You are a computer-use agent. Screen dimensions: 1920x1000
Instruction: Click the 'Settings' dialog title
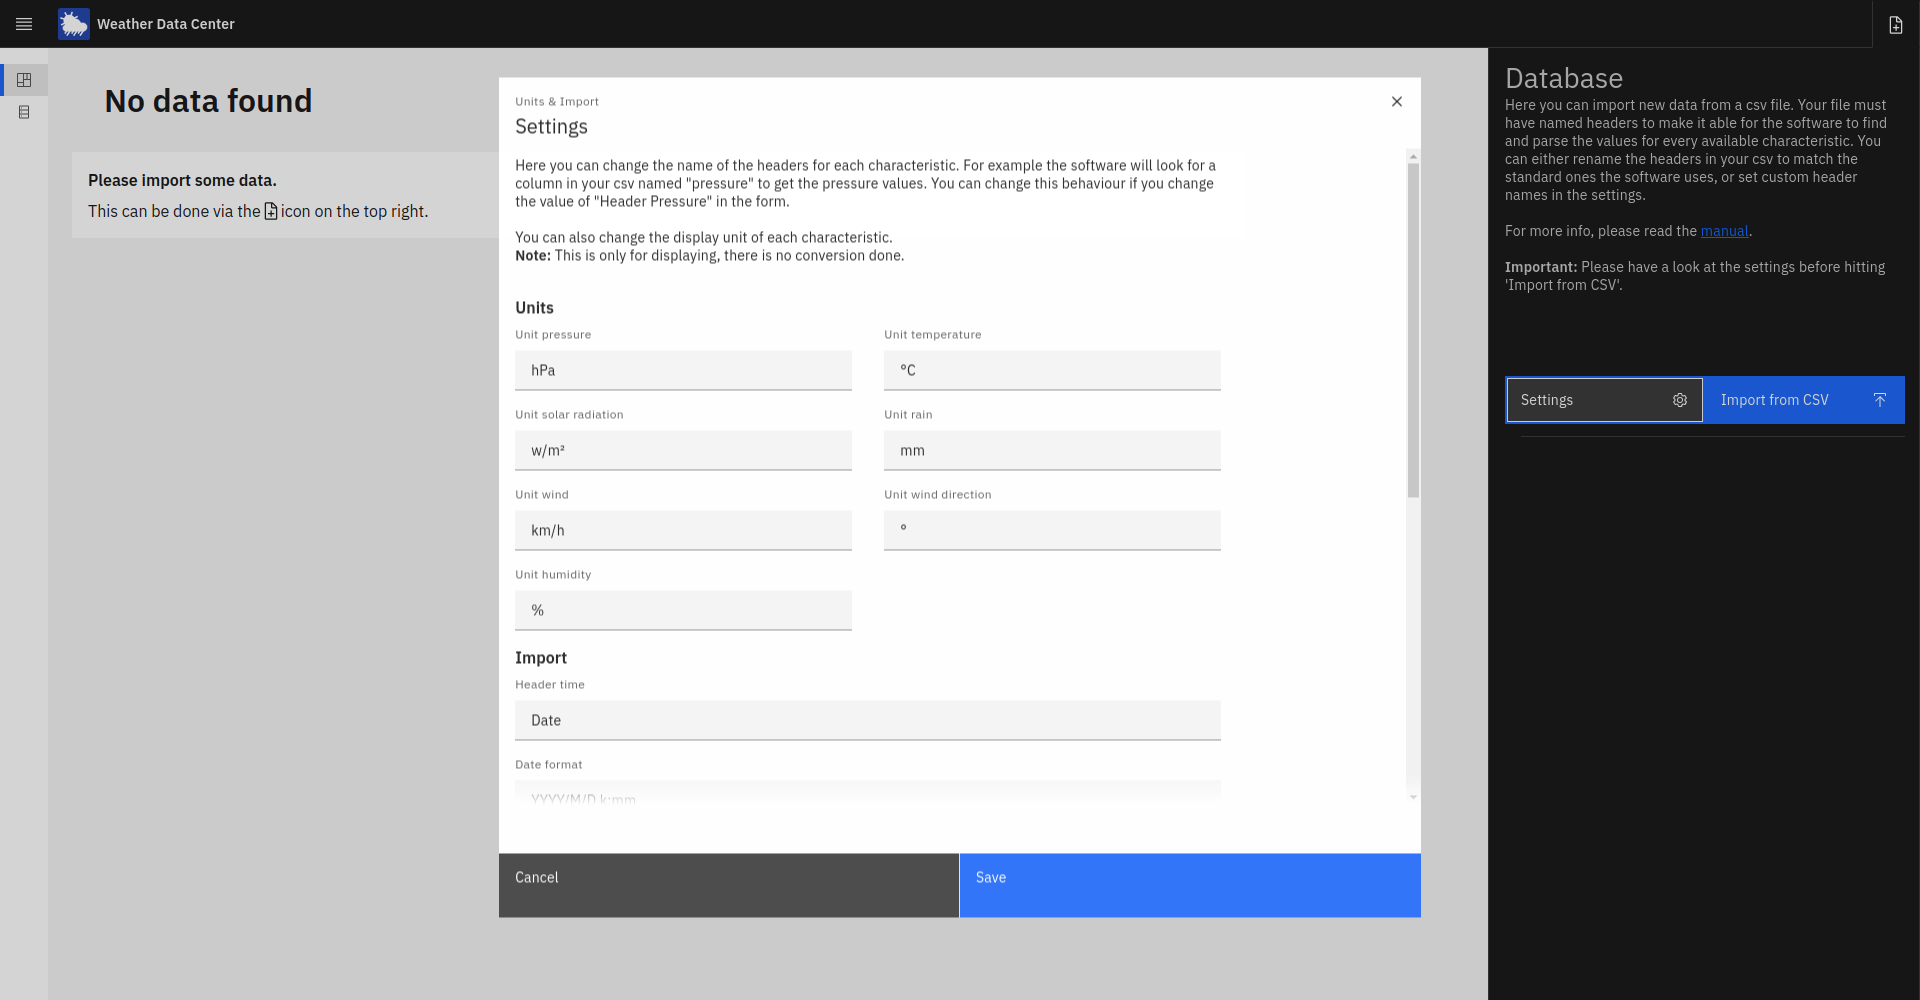point(551,127)
